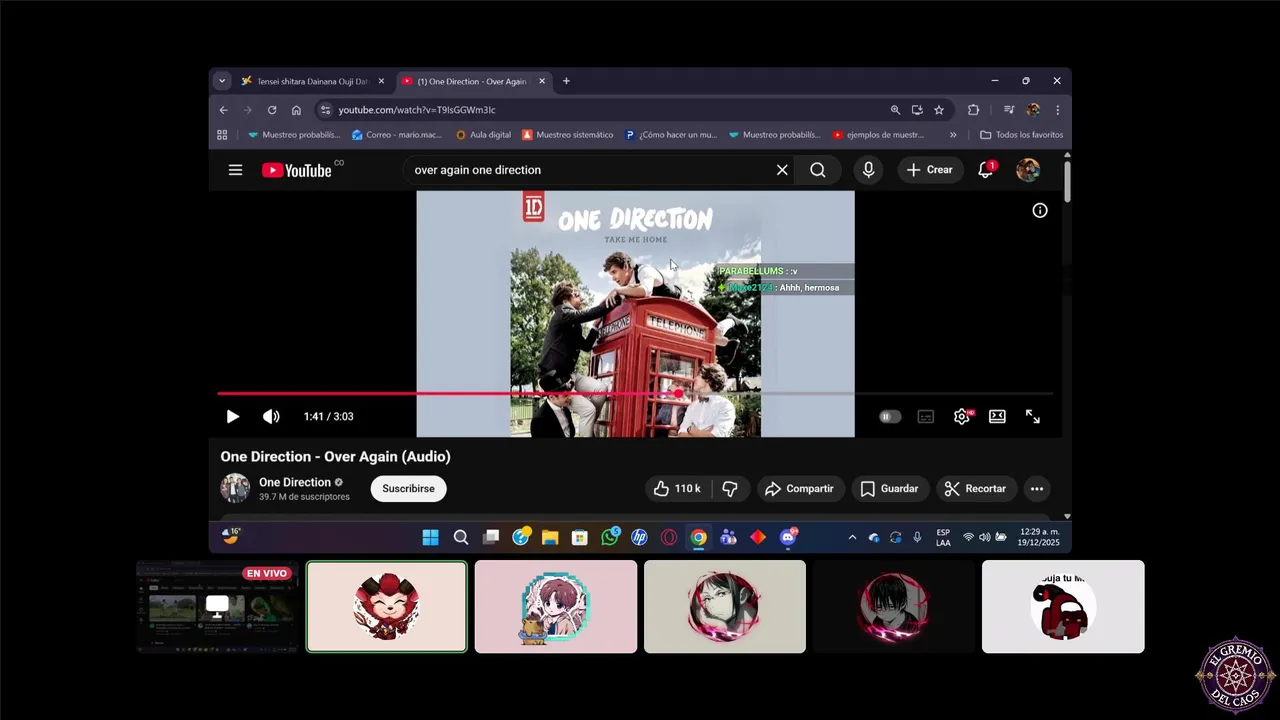The width and height of the screenshot is (1280, 720).
Task: Switch to theater mode
Action: click(997, 417)
